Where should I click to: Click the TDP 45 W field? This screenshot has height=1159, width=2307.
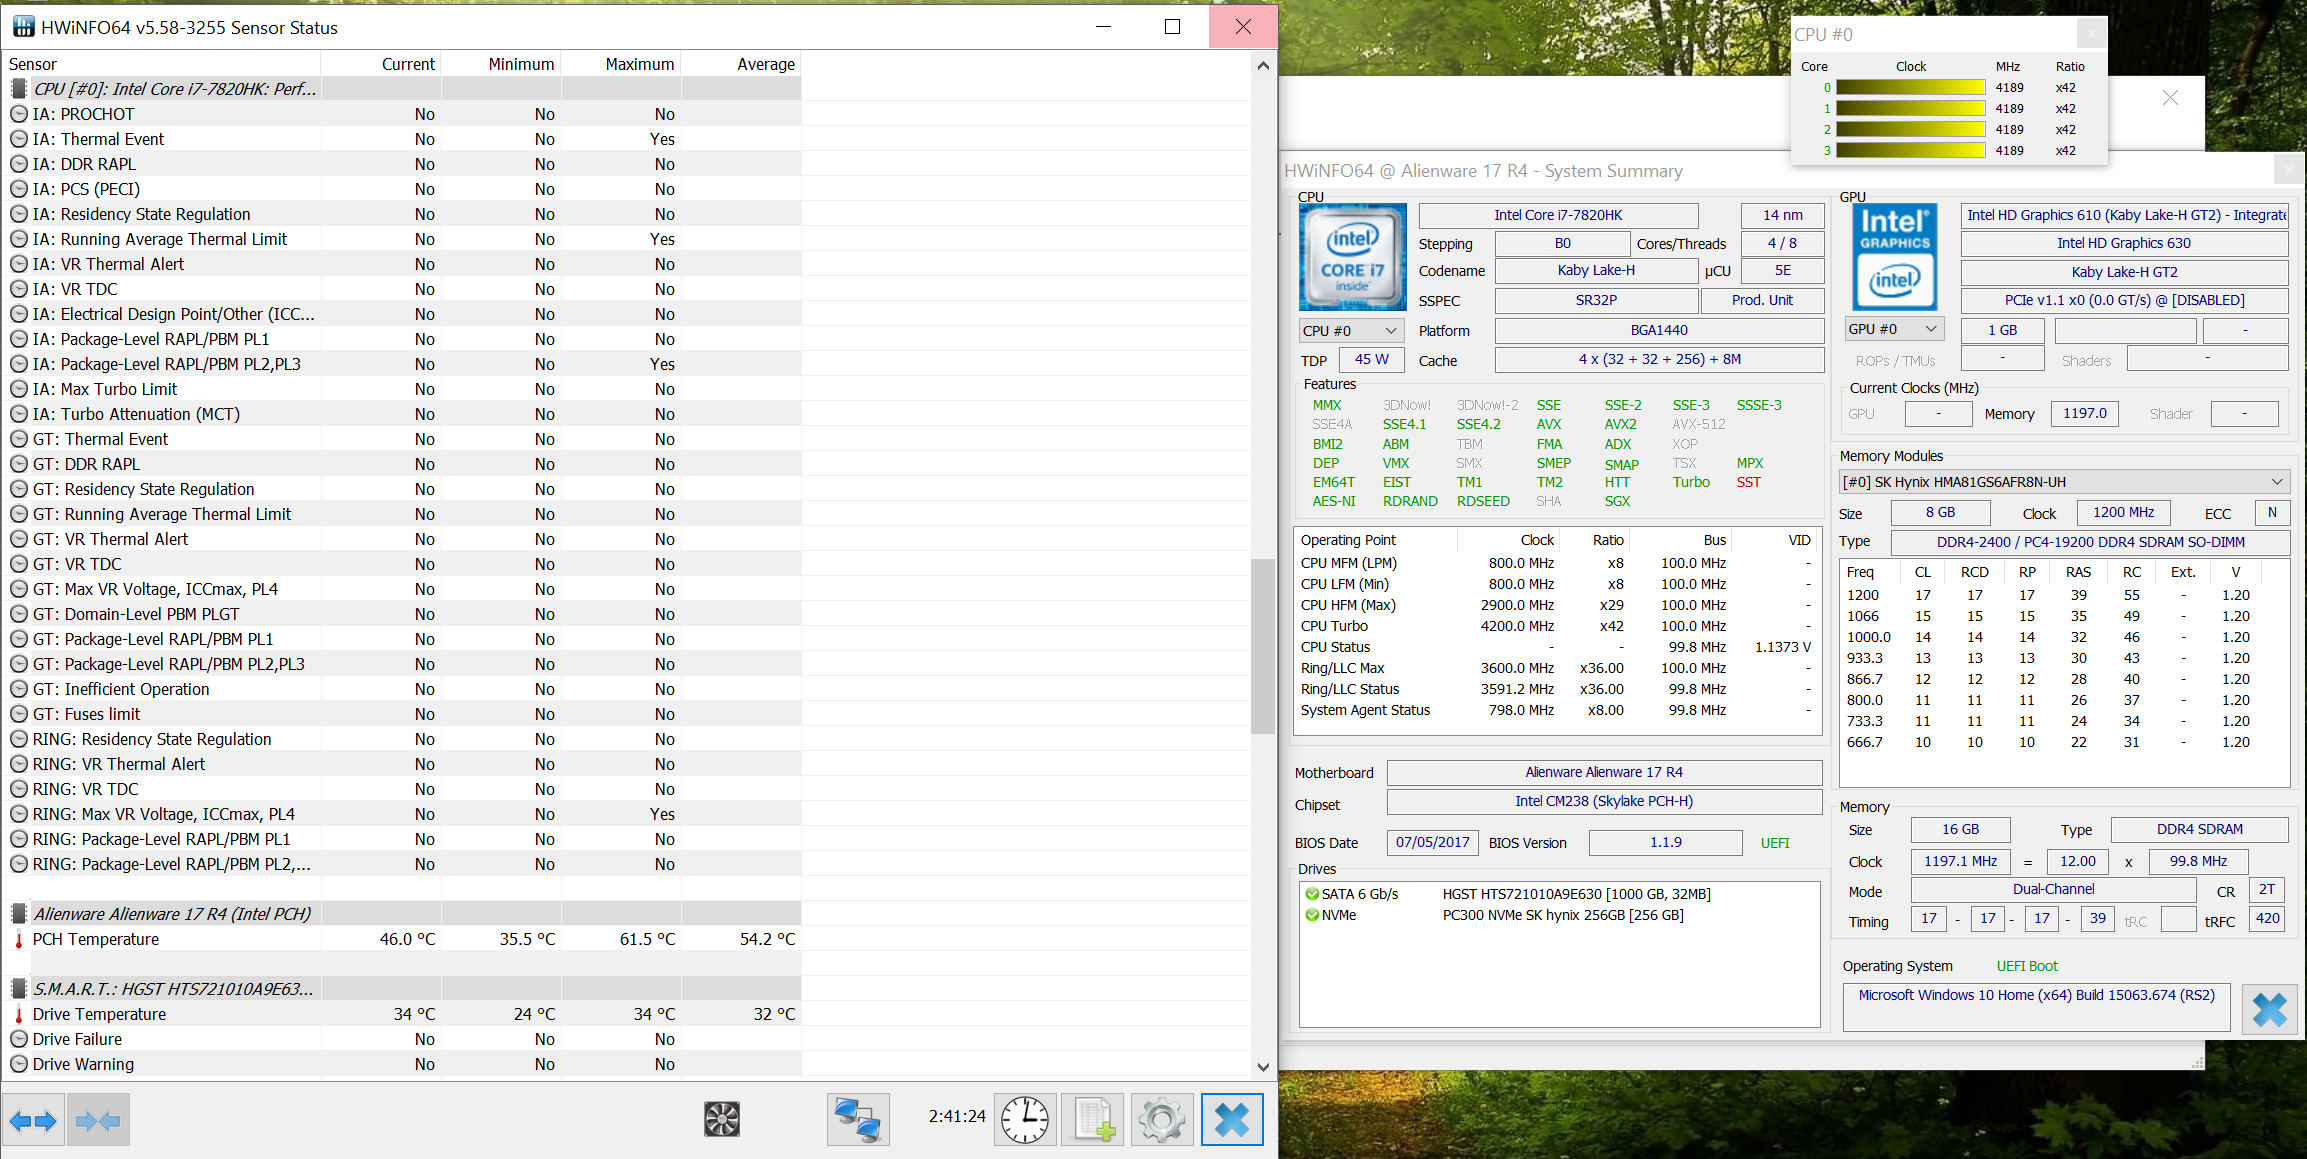coord(1371,359)
